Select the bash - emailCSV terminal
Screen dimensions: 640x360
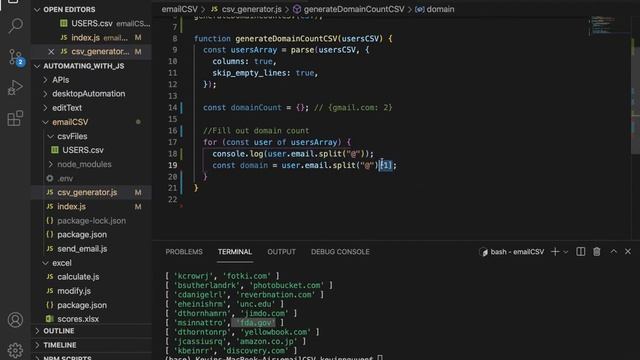pyautogui.click(x=512, y=252)
